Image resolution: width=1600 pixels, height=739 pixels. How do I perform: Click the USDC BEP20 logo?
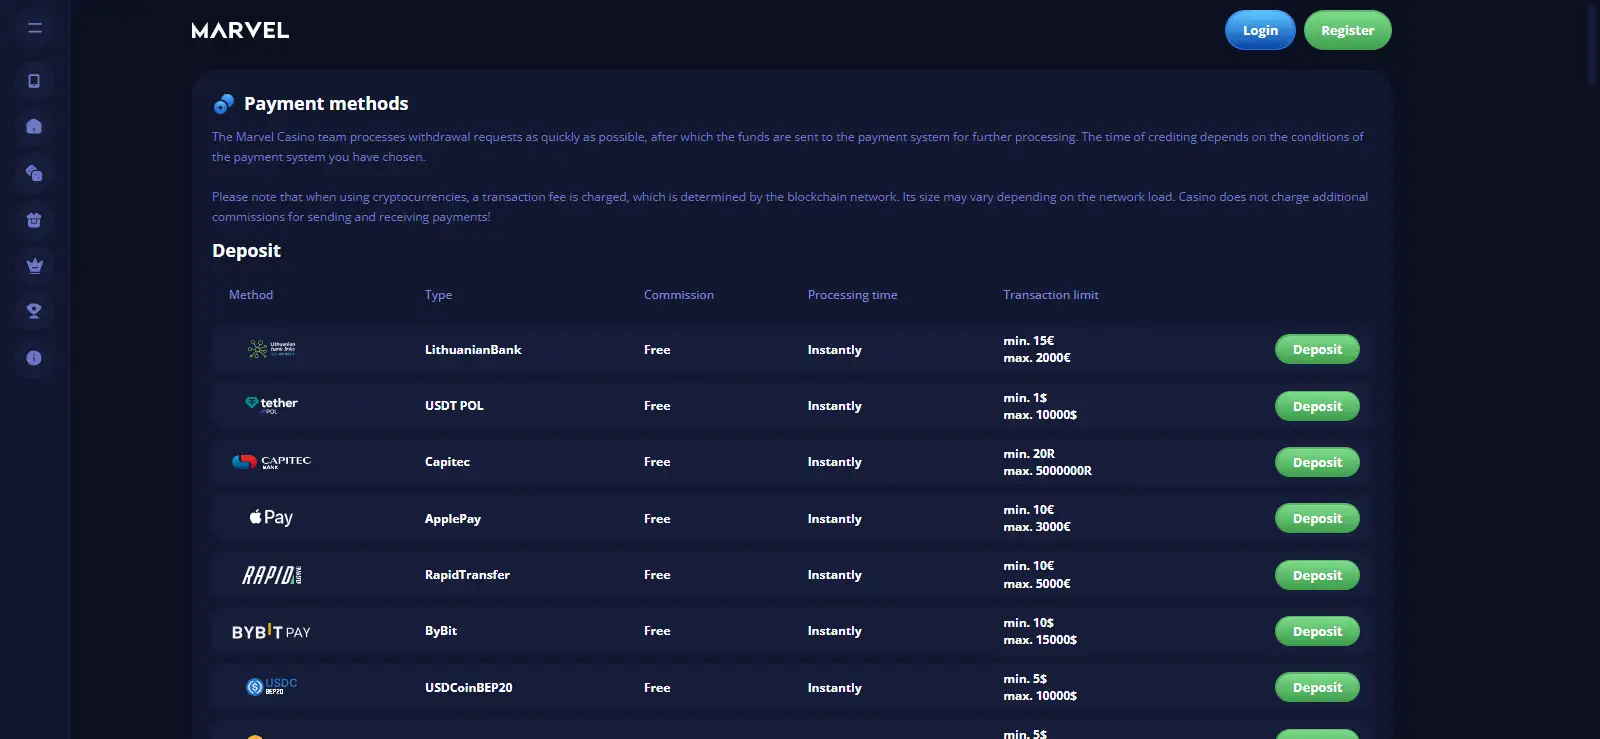pos(272,686)
